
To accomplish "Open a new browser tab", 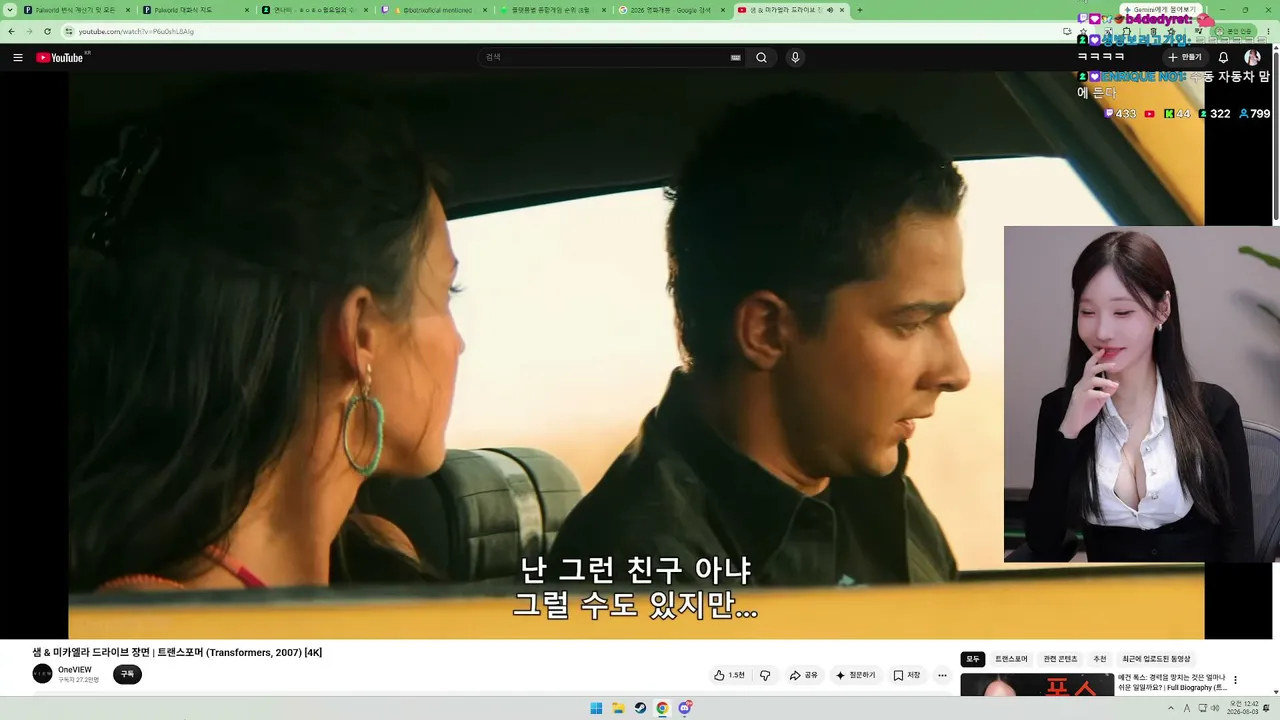I will pyautogui.click(x=860, y=10).
